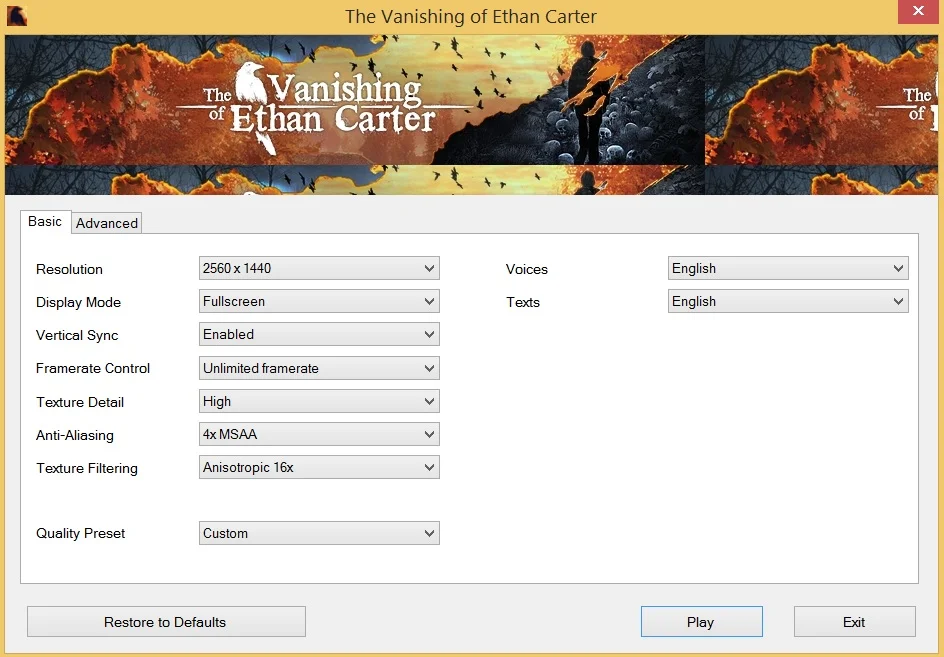The width and height of the screenshot is (944, 657).
Task: Click the Voices label
Action: tap(527, 269)
